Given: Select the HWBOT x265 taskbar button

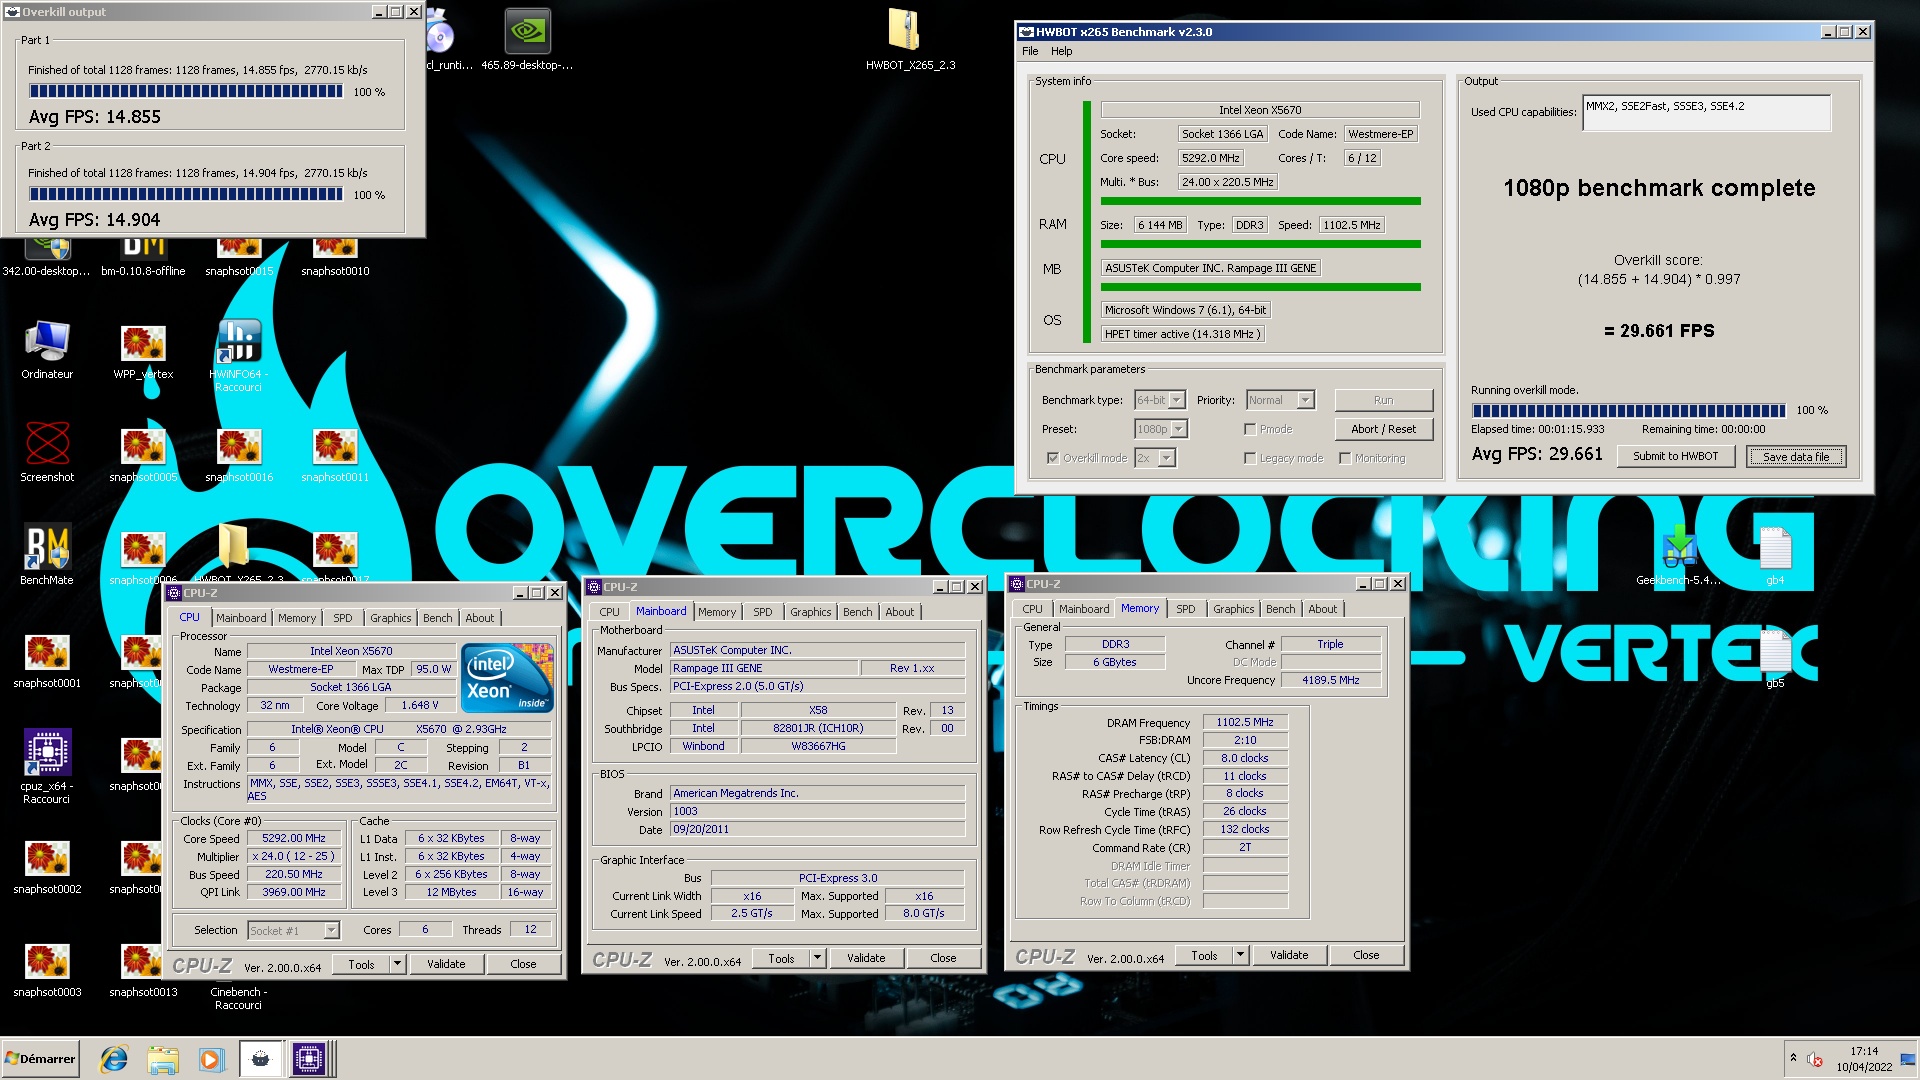Looking at the screenshot, I should [260, 1059].
